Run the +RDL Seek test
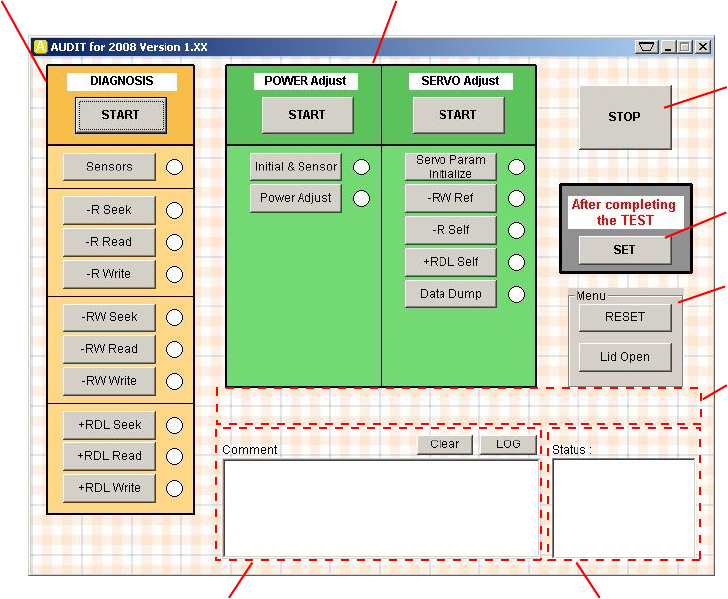The height and width of the screenshot is (599, 728). click(109, 425)
